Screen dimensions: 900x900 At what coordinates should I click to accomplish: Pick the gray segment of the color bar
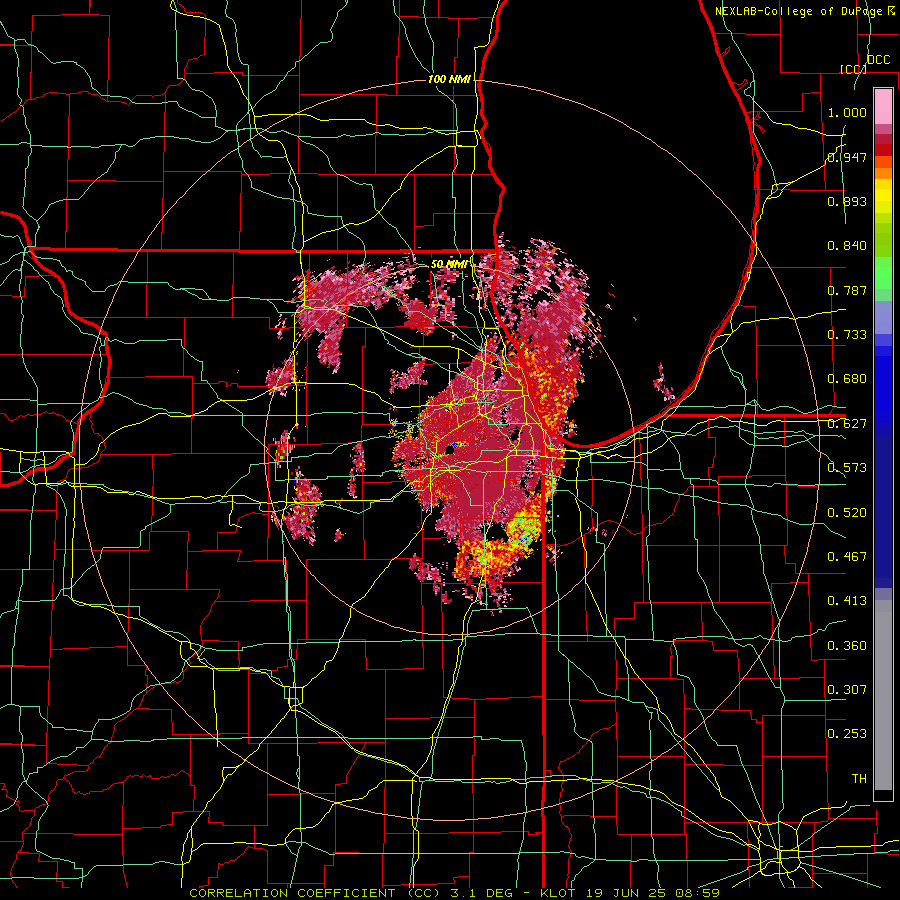883,695
